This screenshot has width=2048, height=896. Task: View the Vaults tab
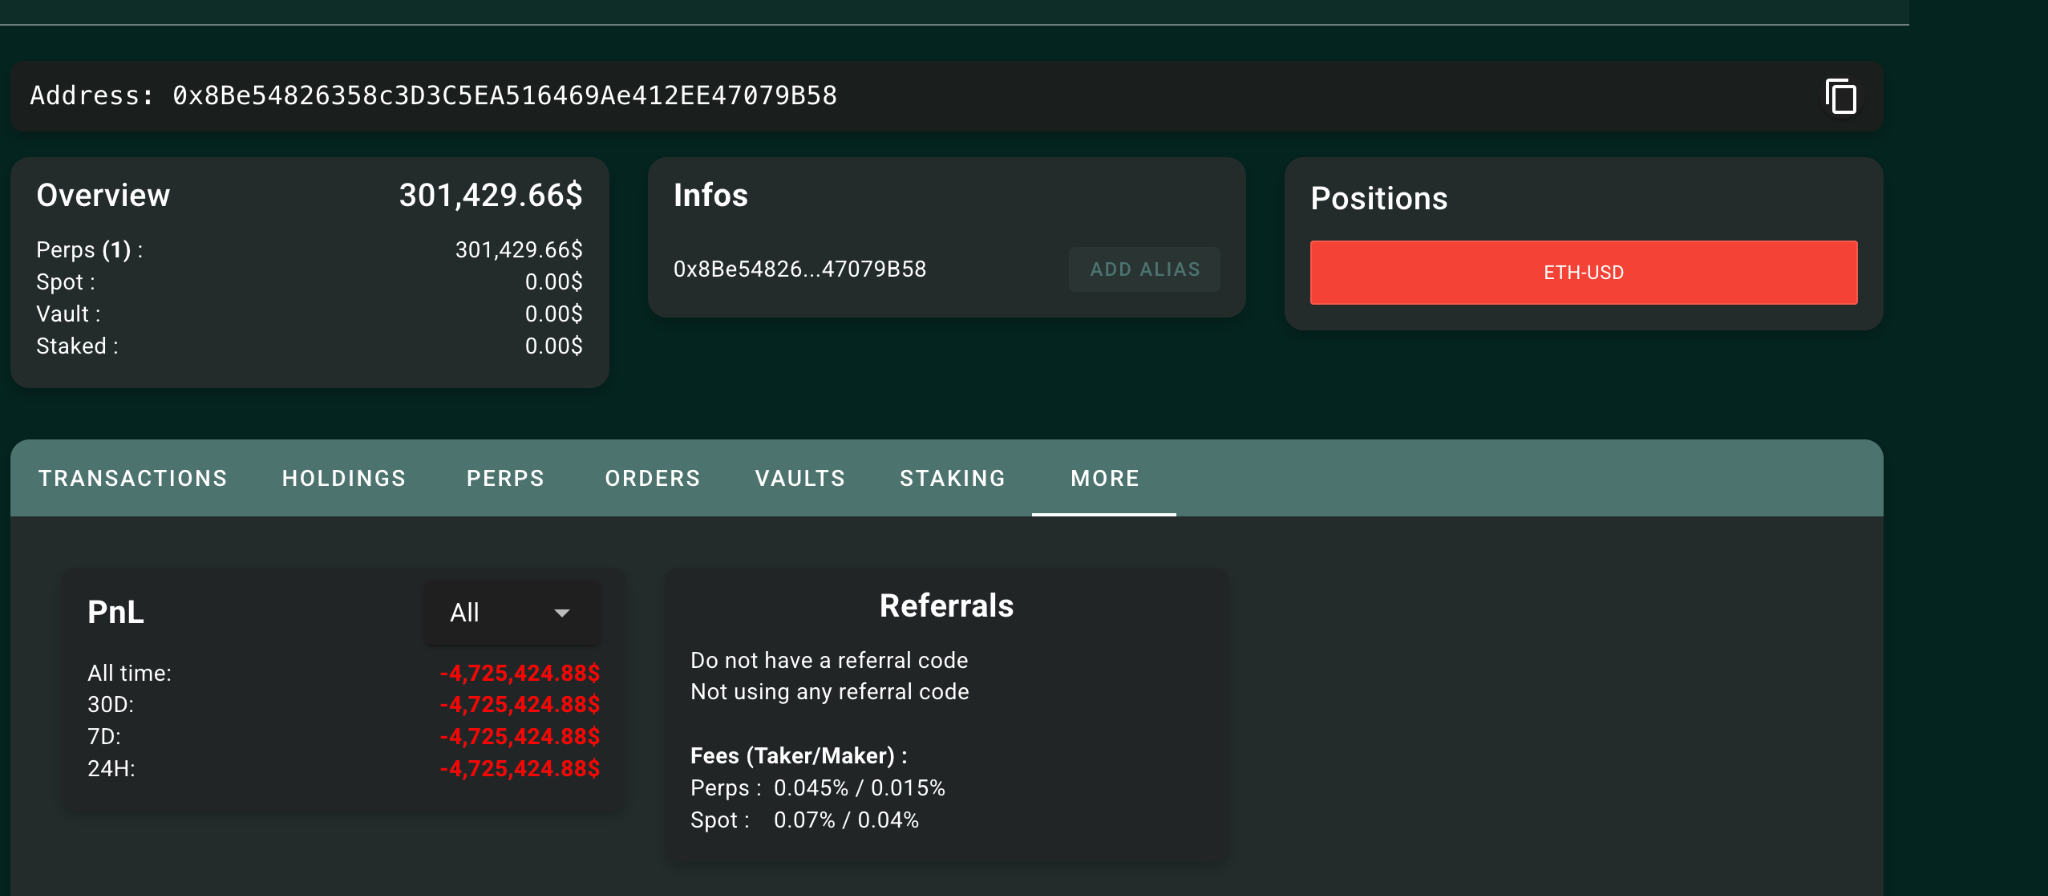click(x=800, y=478)
